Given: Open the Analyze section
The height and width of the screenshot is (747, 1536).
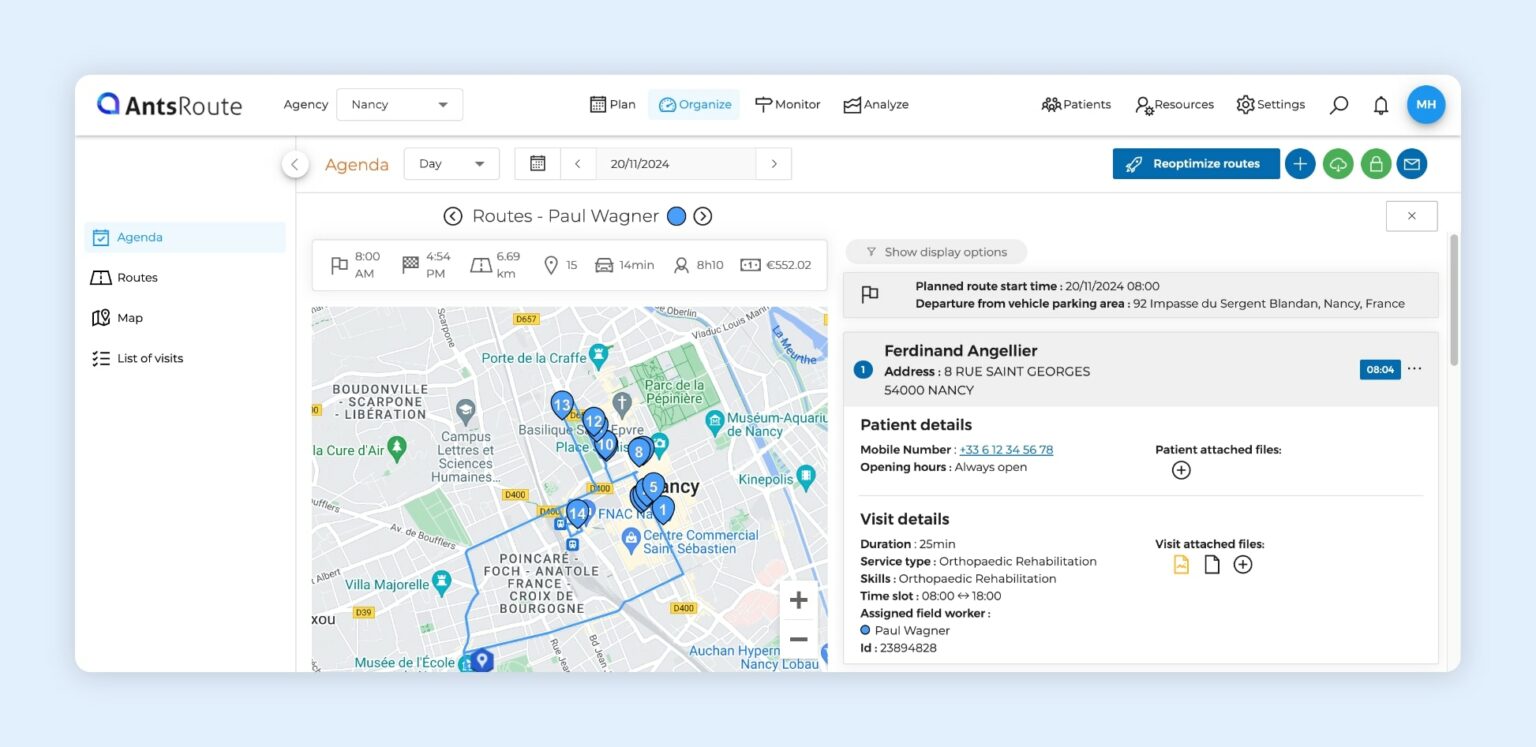Looking at the screenshot, I should pyautogui.click(x=875, y=104).
